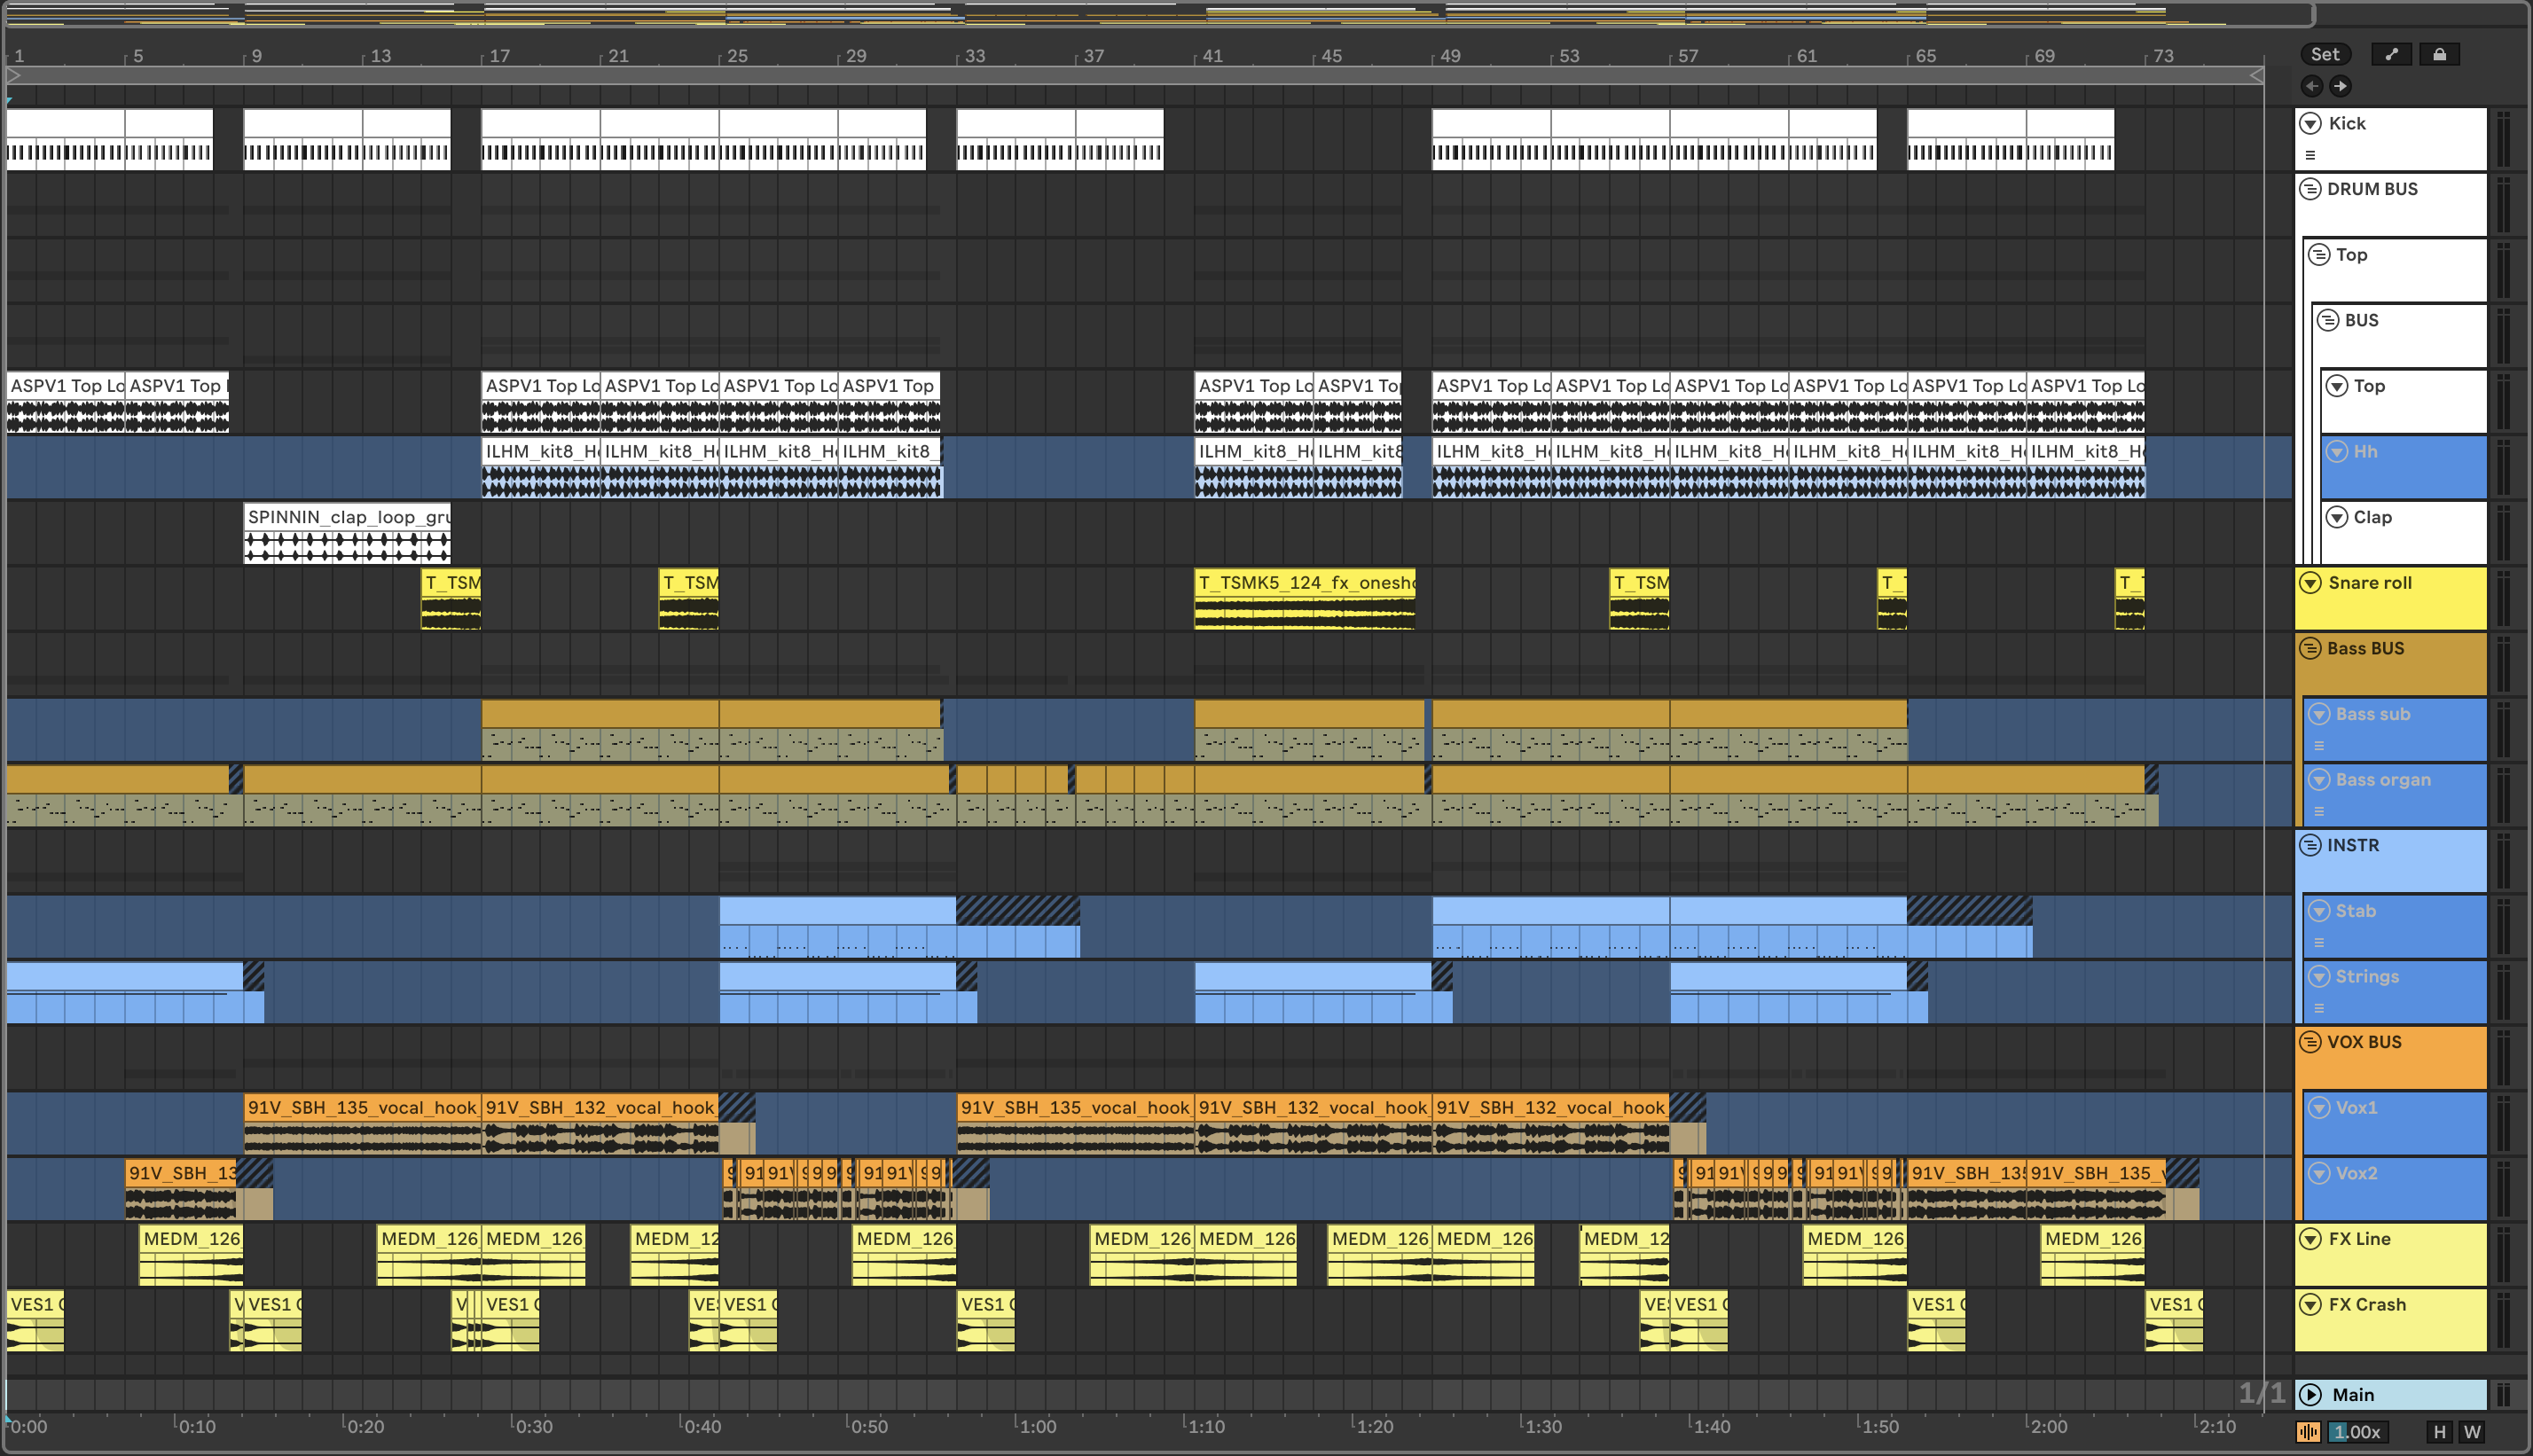Click the Bass sub lane lines icon

click(2319, 746)
